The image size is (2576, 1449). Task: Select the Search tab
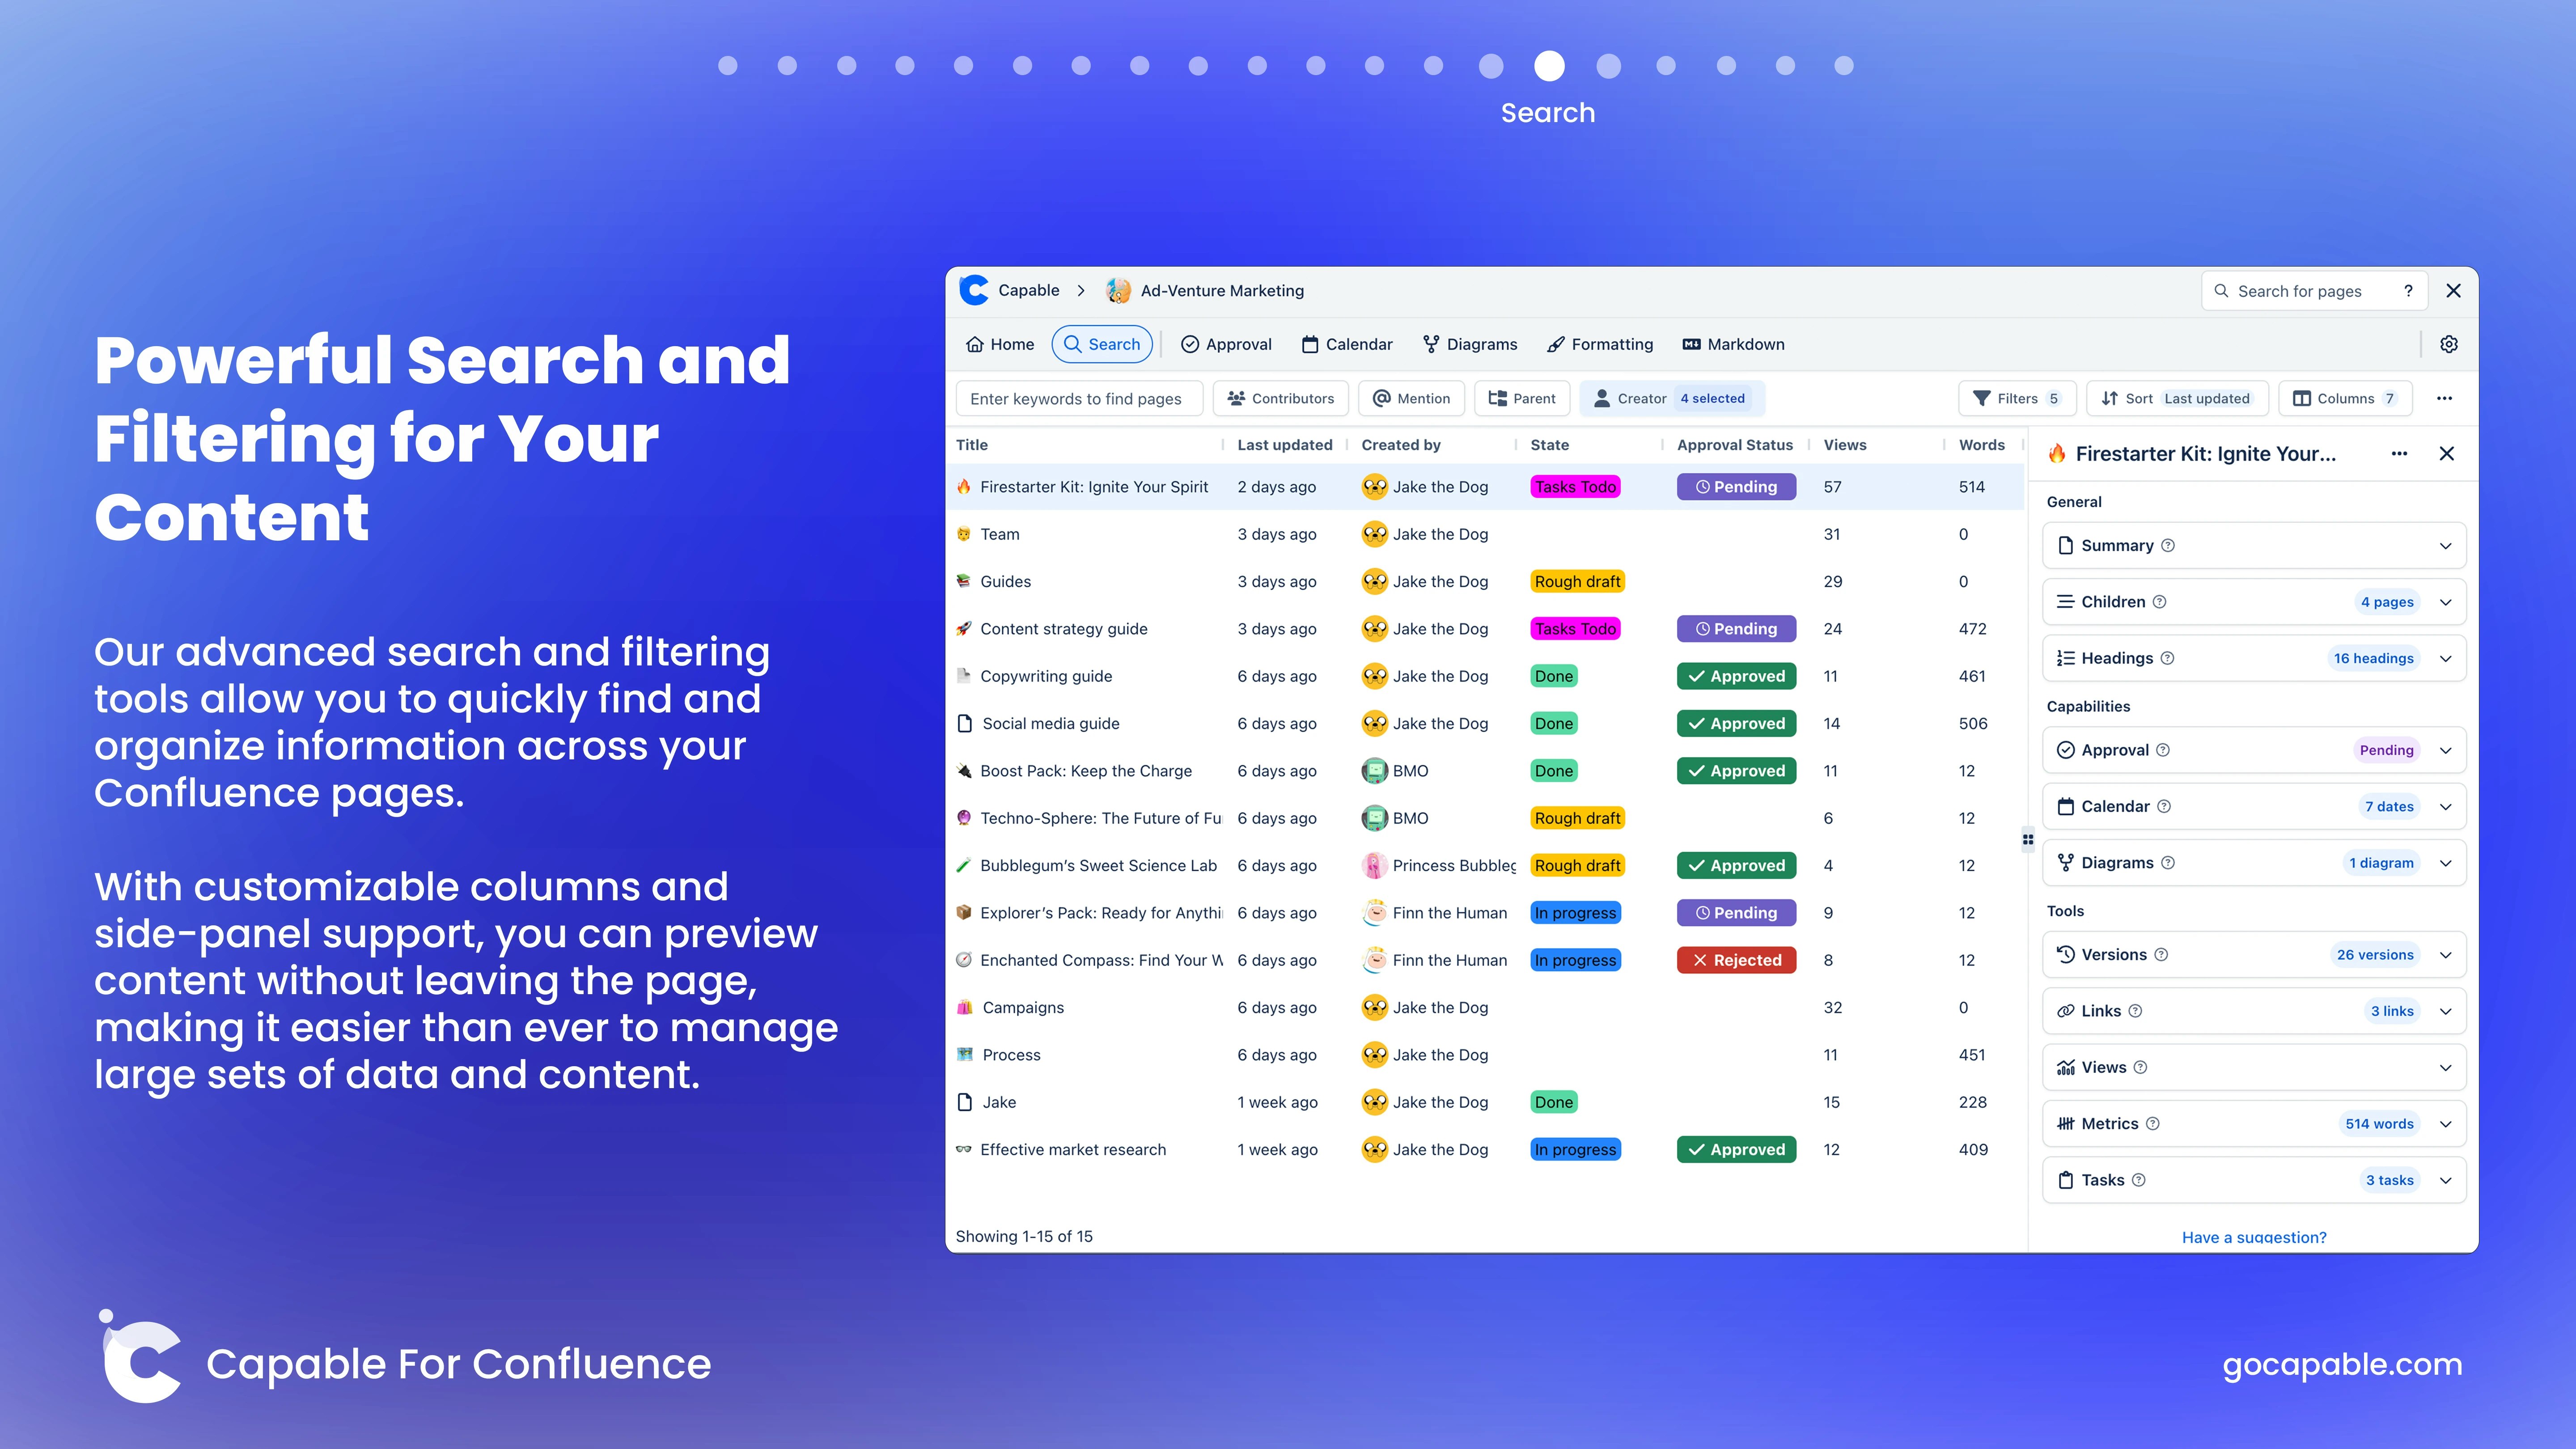(x=1102, y=344)
